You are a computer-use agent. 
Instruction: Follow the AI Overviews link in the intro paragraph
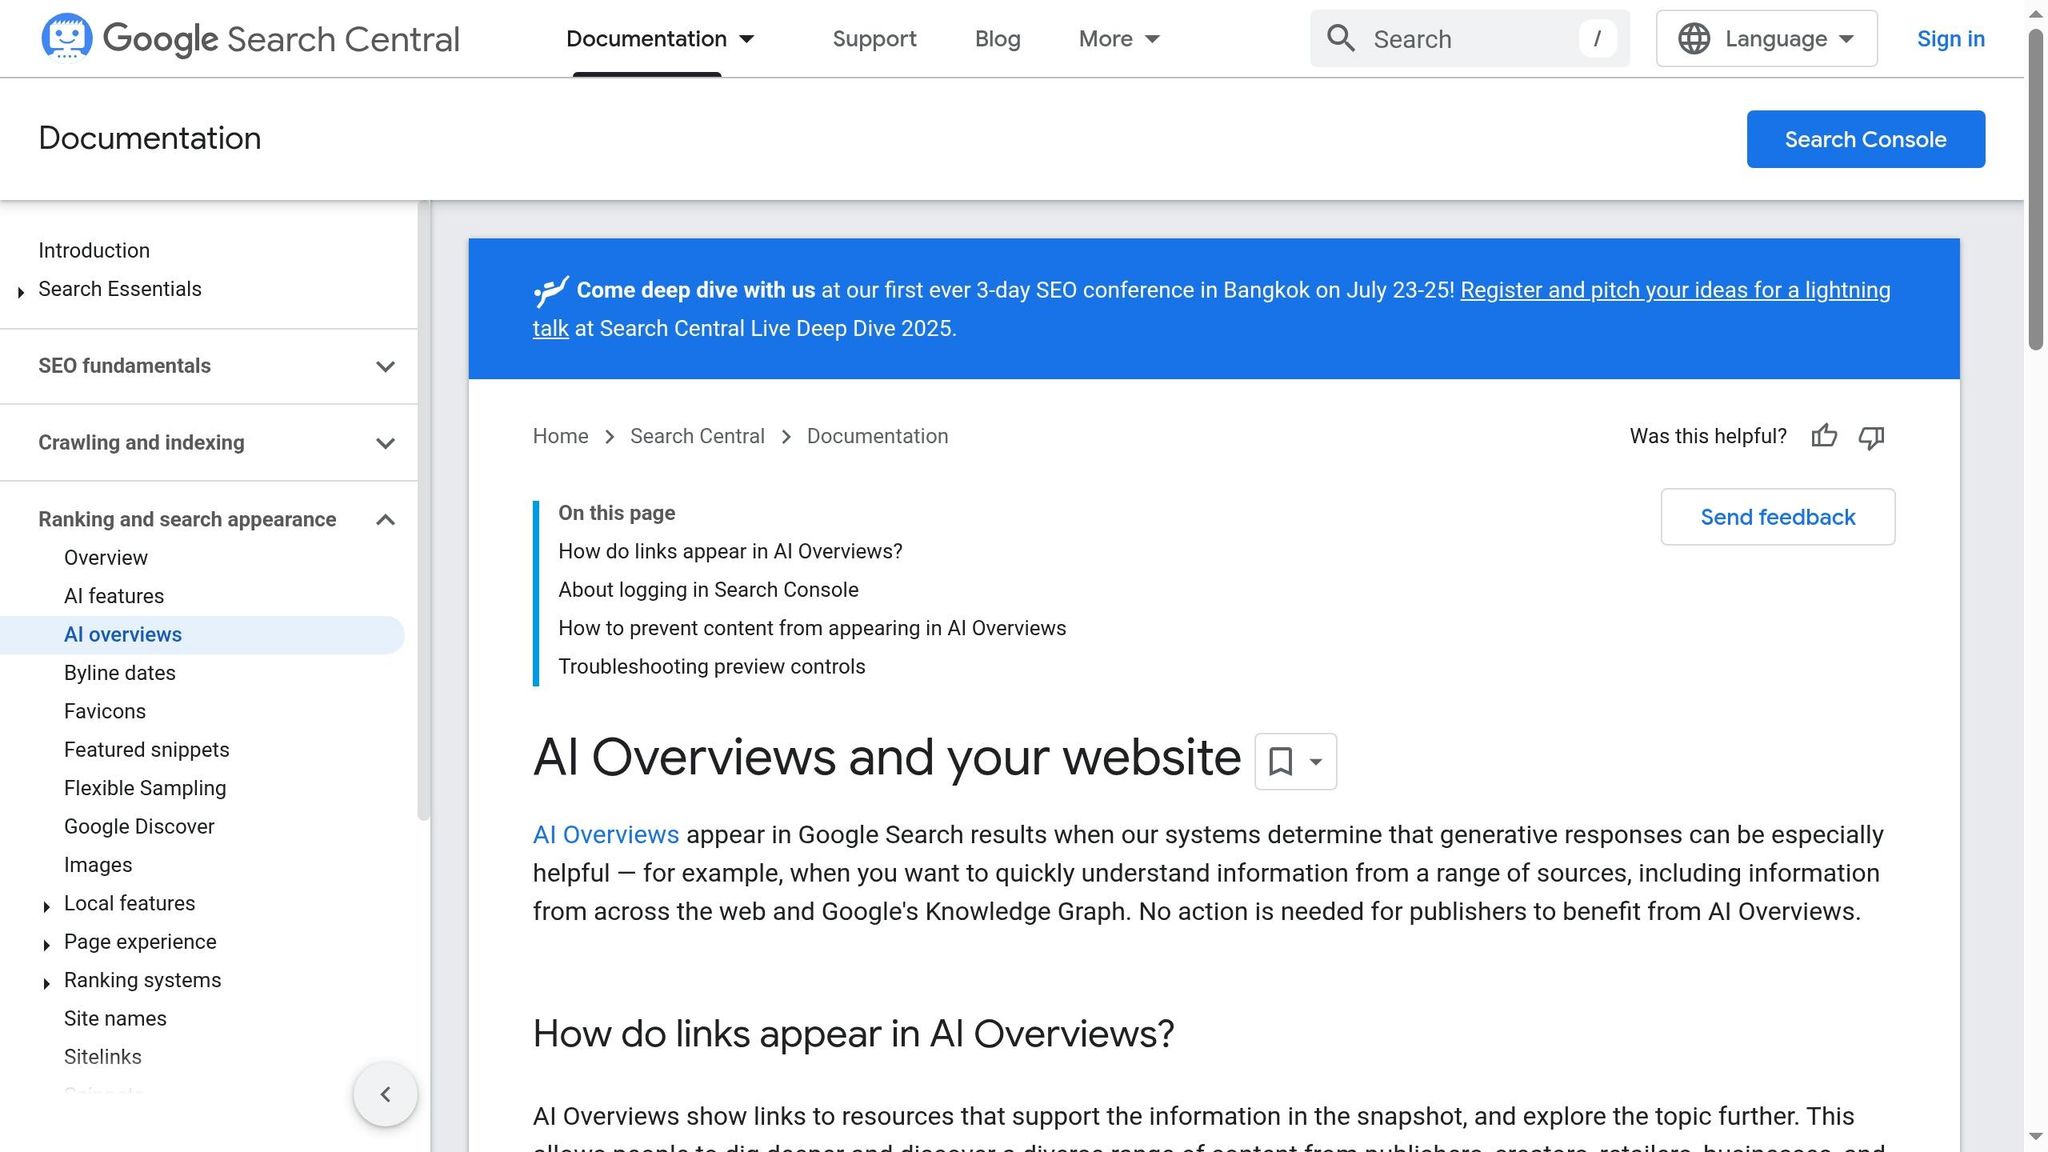point(605,834)
